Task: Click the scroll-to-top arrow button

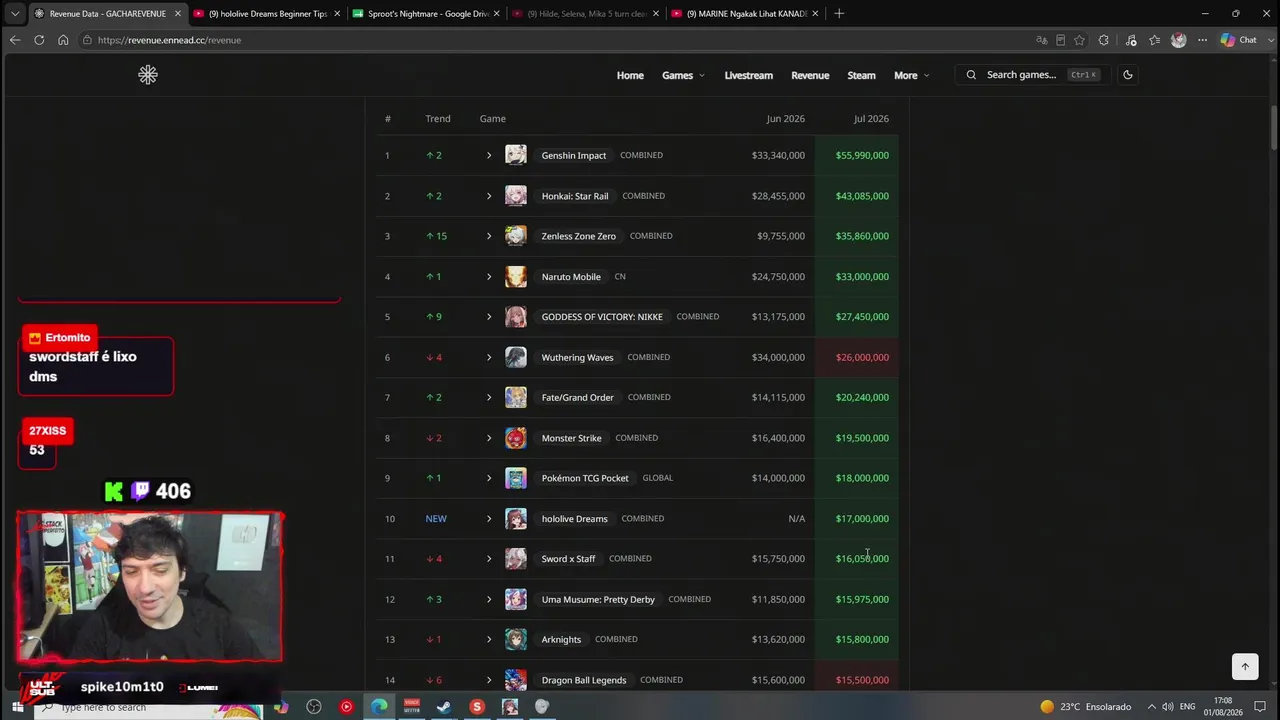Action: (x=1245, y=666)
